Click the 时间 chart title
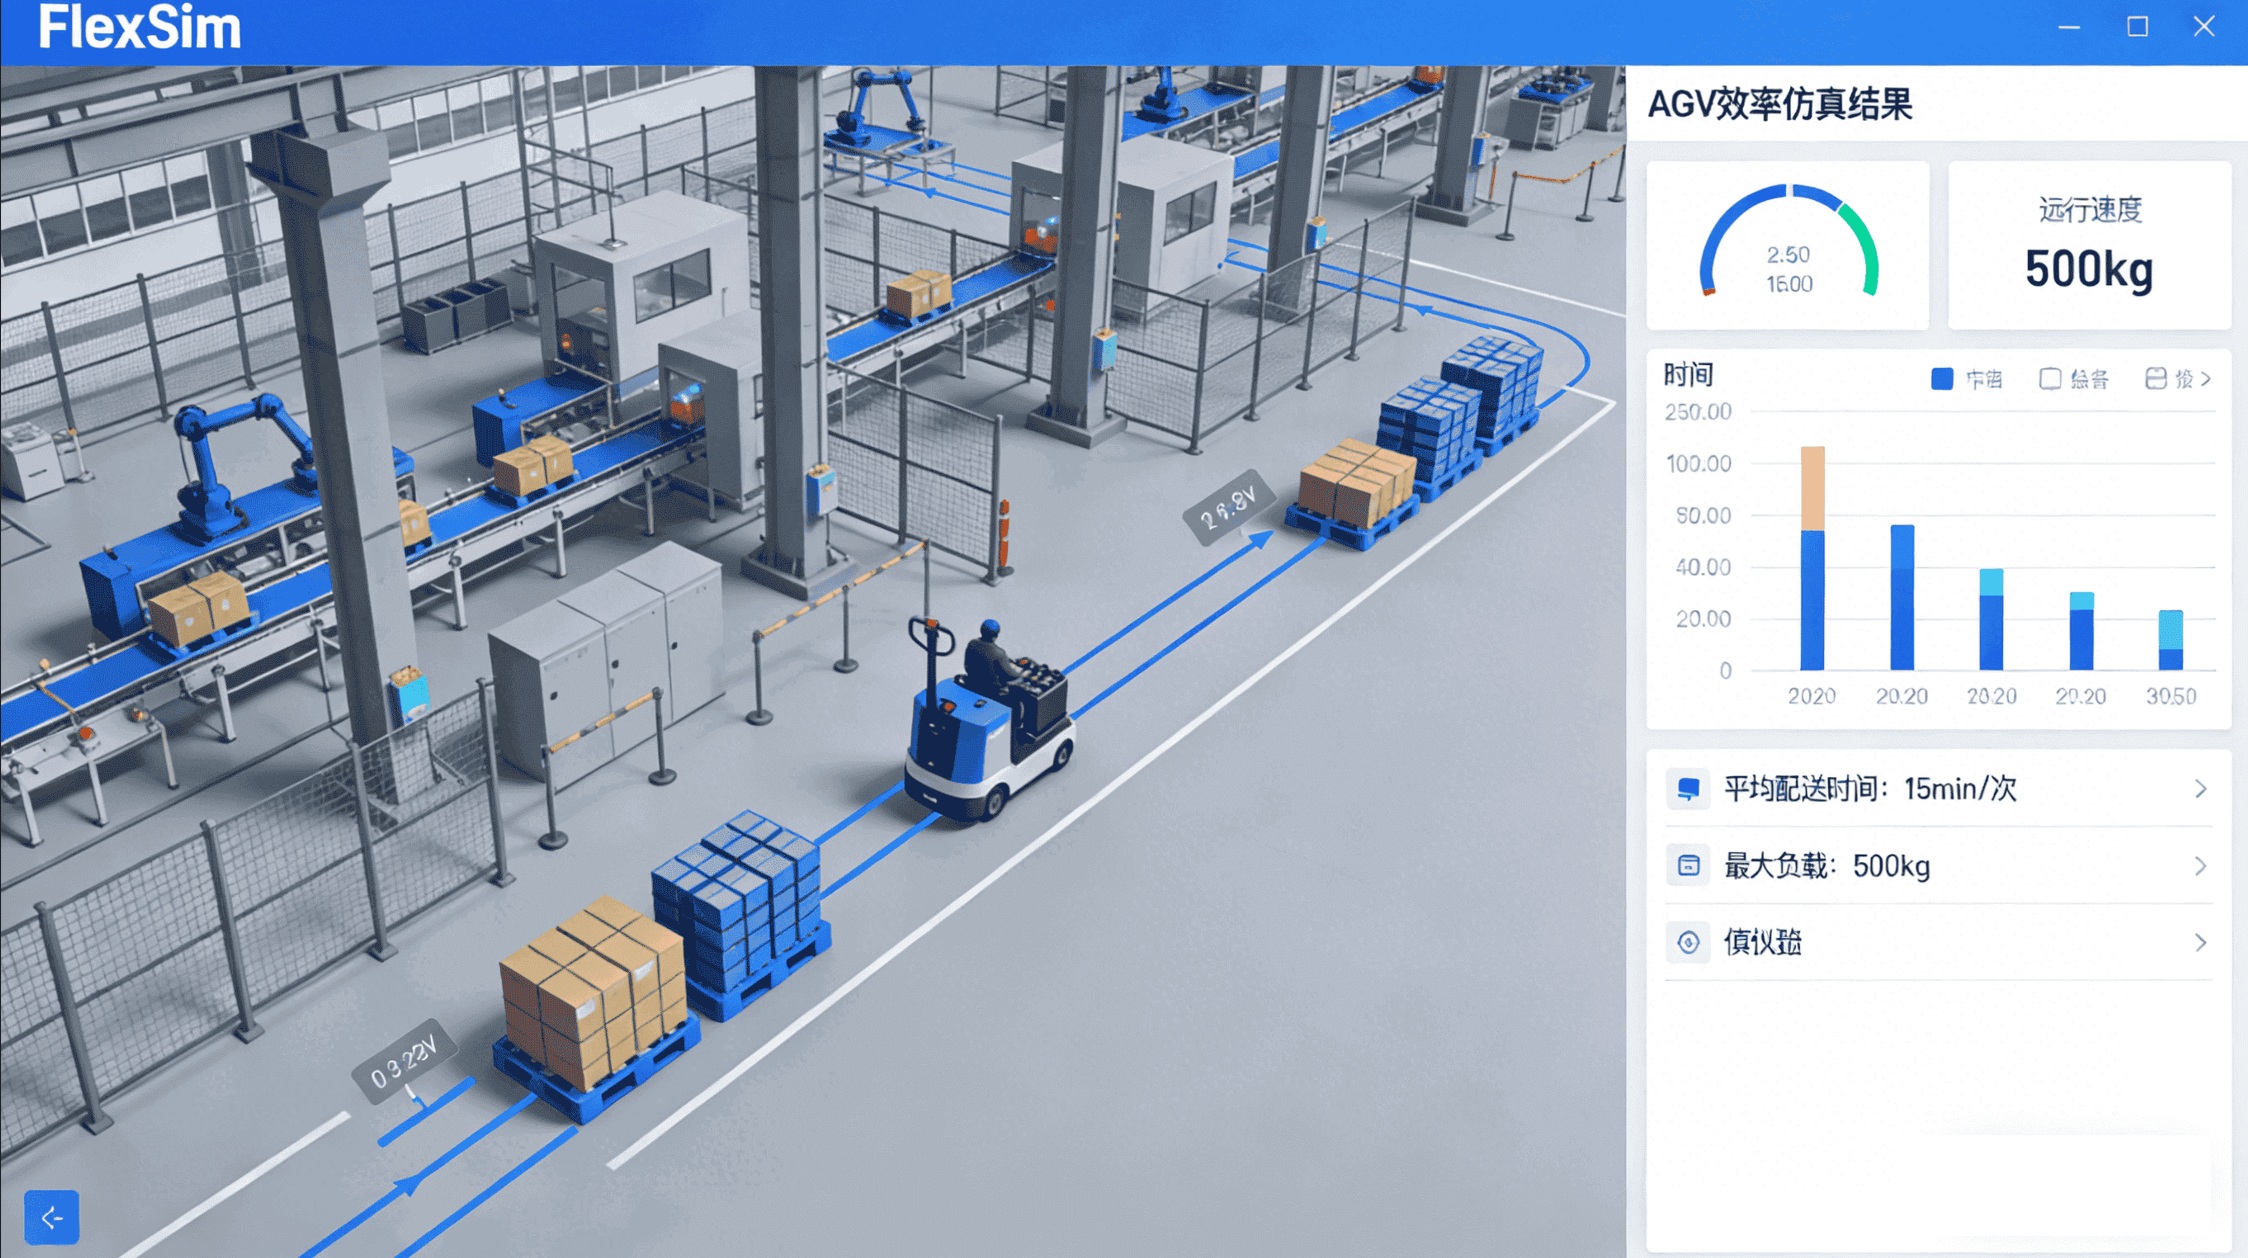Viewport: 2248px width, 1258px height. (x=1688, y=375)
